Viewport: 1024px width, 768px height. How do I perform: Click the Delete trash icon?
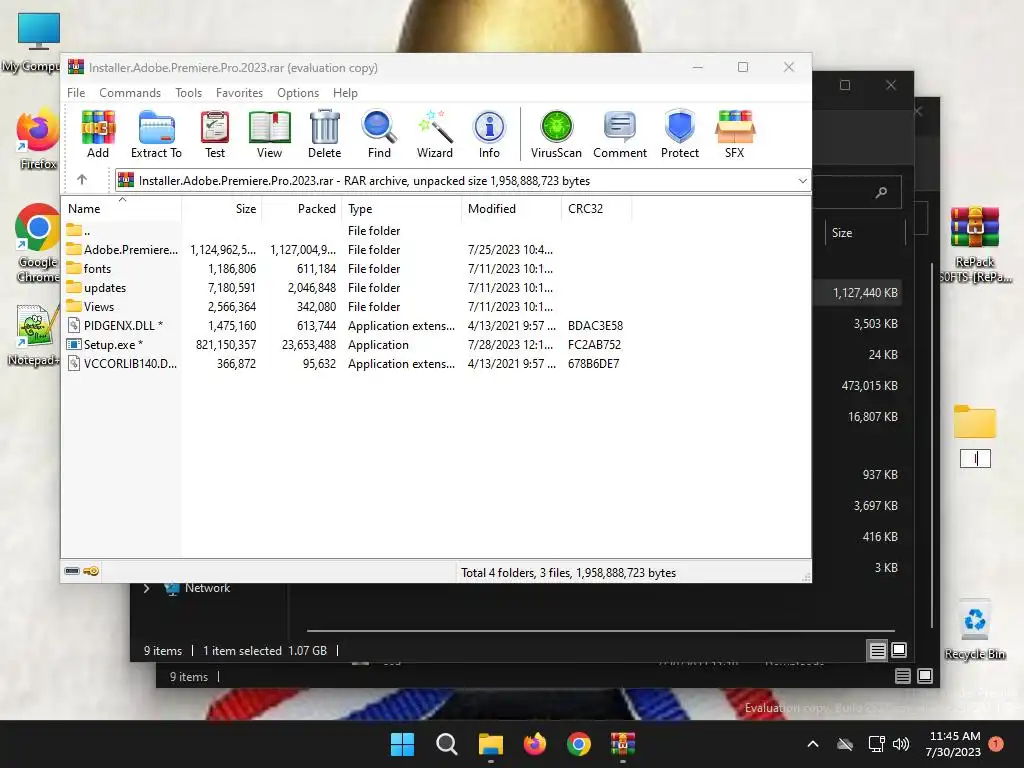tap(325, 134)
